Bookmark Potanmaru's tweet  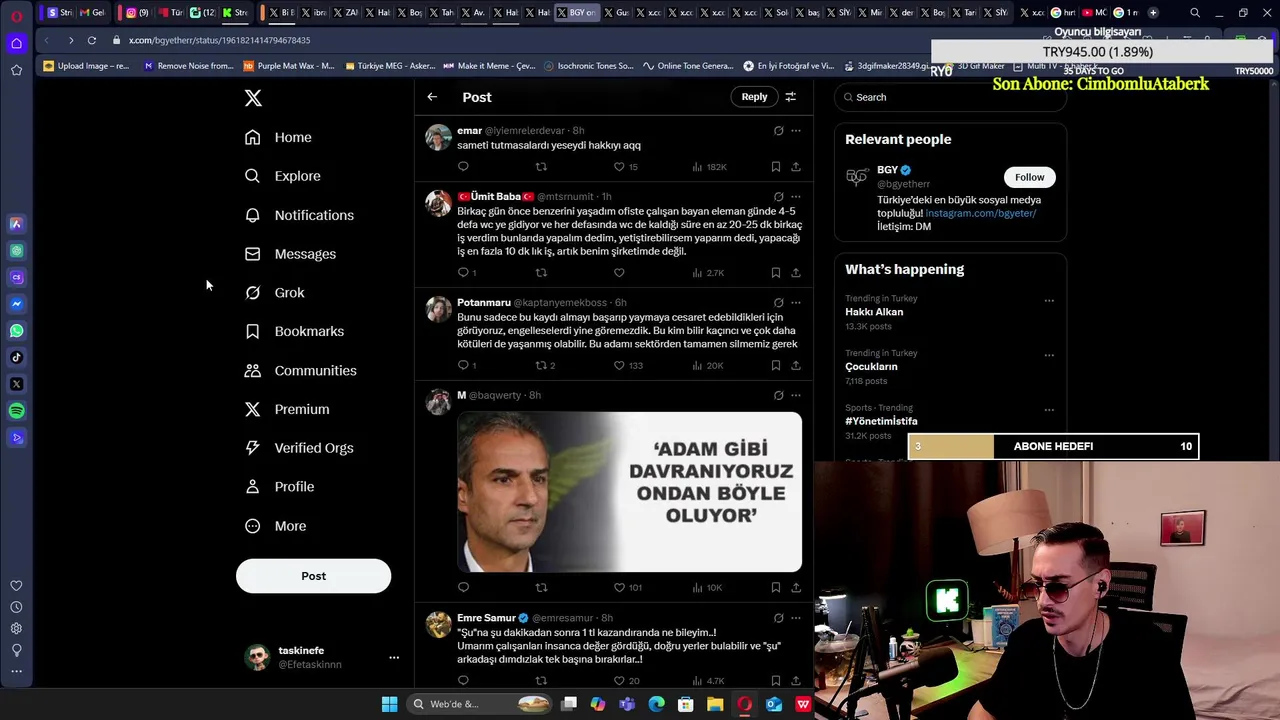(x=775, y=366)
